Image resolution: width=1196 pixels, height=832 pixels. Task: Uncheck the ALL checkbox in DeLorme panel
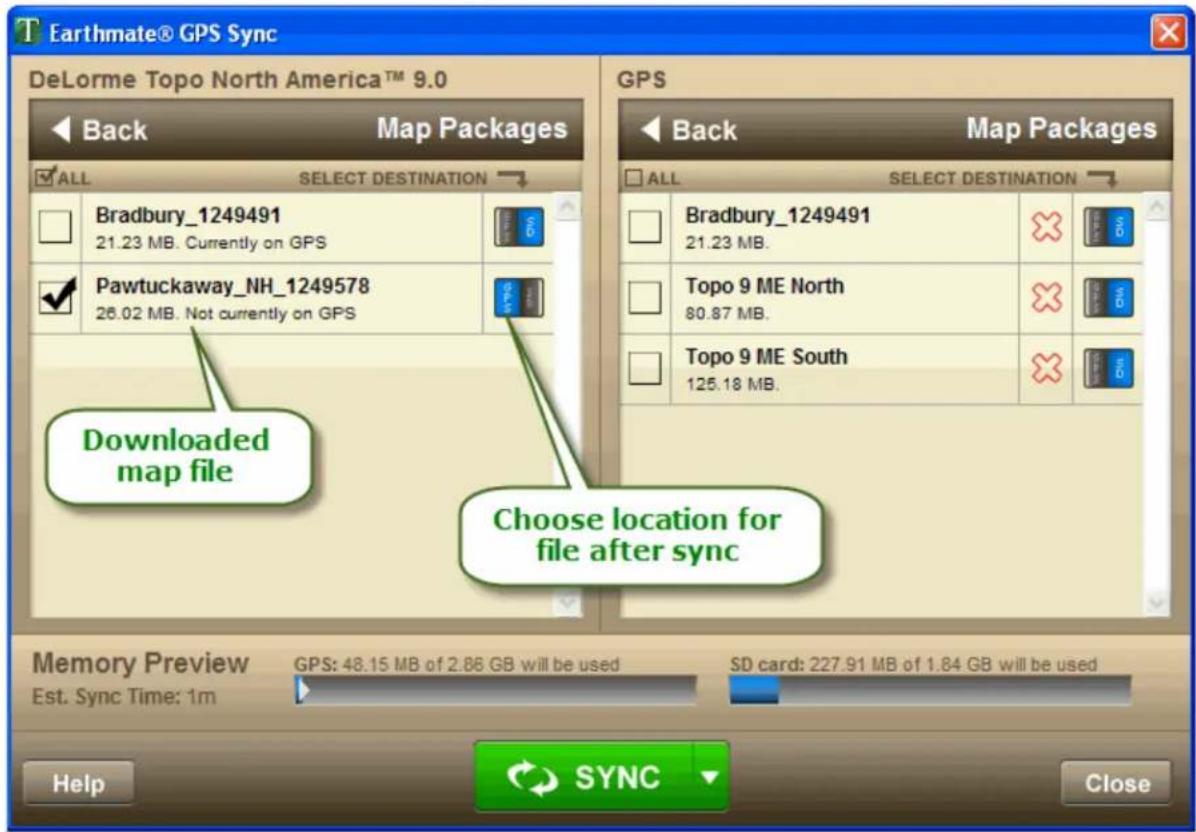[x=45, y=178]
